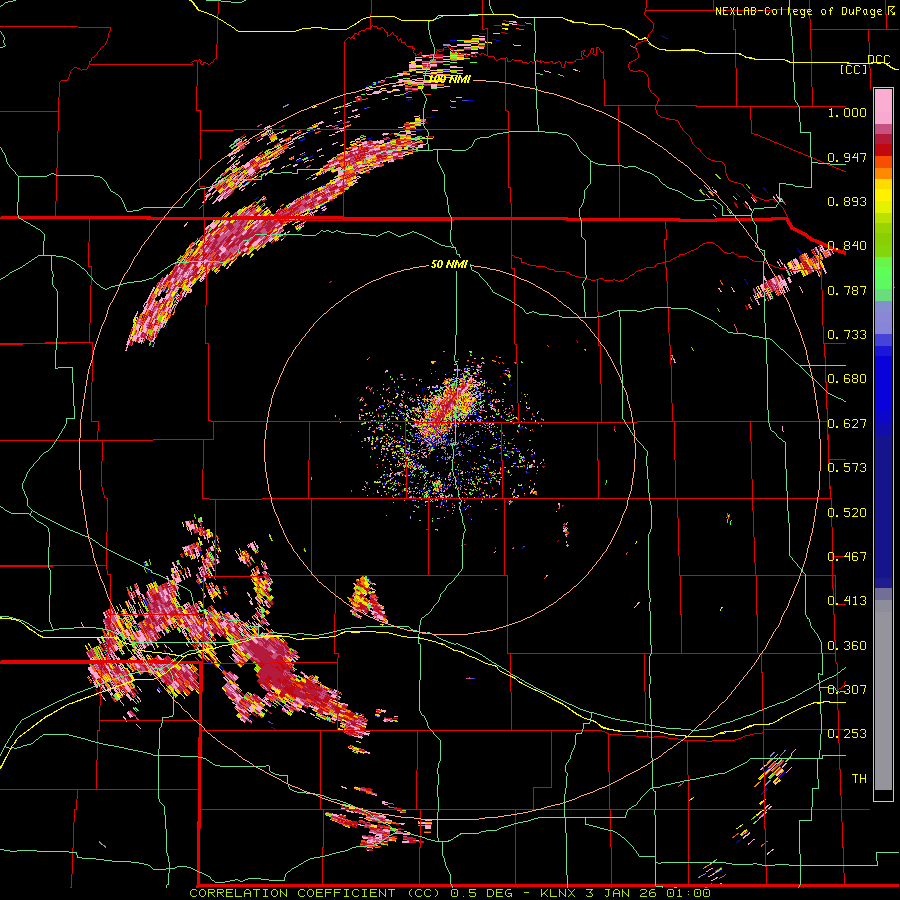This screenshot has height=900, width=900.
Task: Click the 50 NMI range ring label
Action: pyautogui.click(x=449, y=265)
